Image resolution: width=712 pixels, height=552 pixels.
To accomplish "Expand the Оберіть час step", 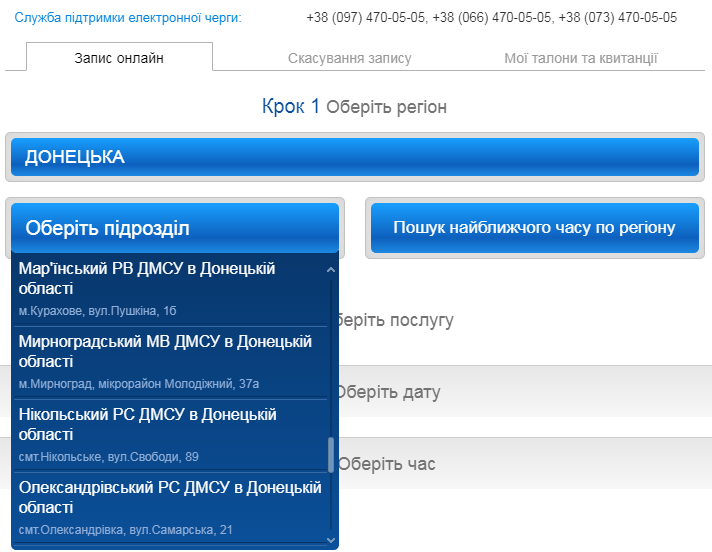I will coord(386,464).
